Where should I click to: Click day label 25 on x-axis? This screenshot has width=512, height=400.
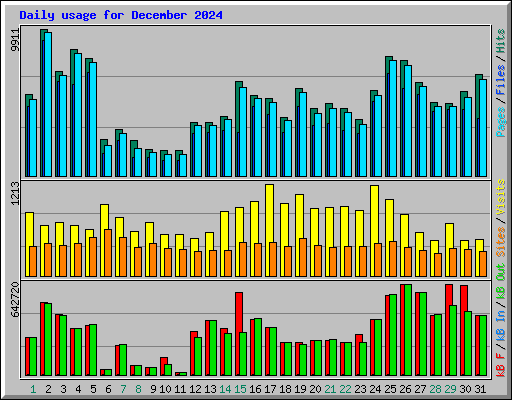coord(390,389)
